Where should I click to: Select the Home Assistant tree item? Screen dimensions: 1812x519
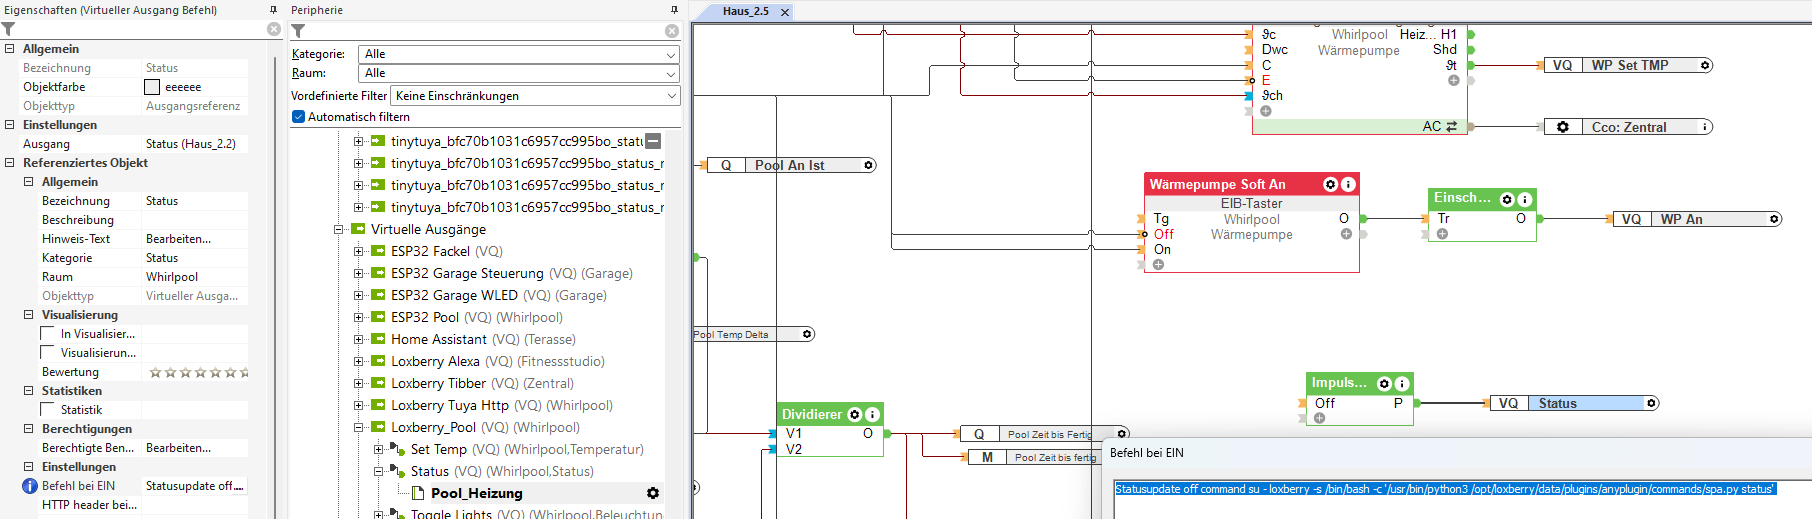[438, 340]
